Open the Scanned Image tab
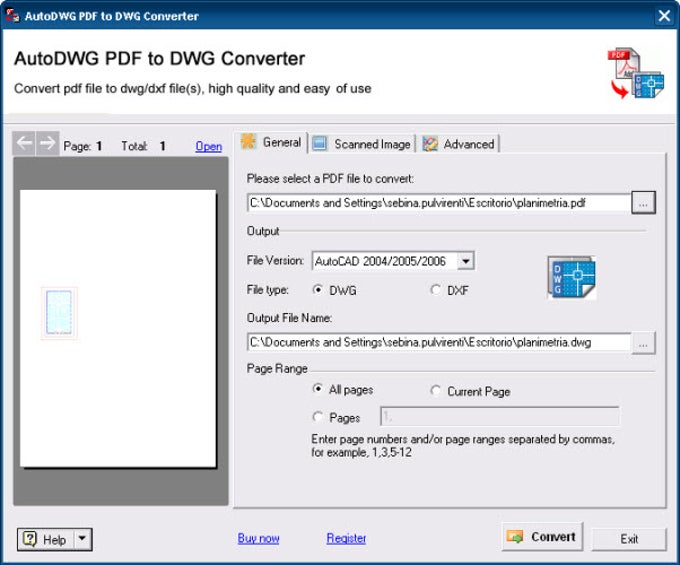 pyautogui.click(x=363, y=144)
